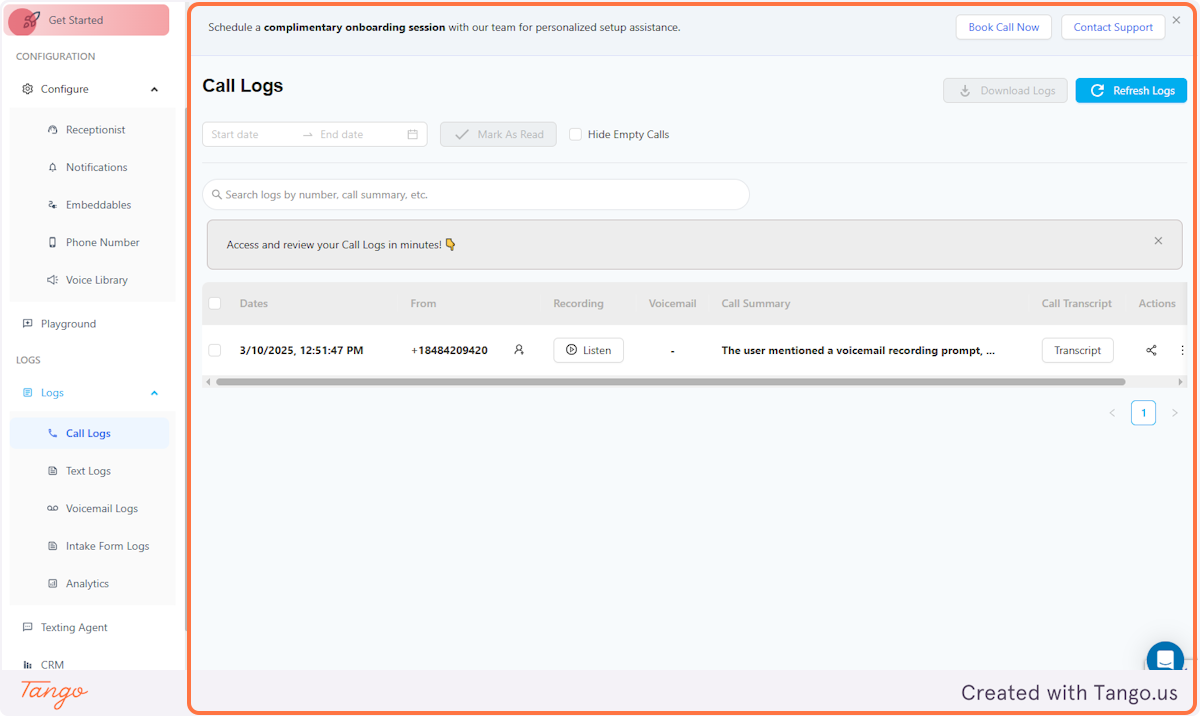Click the Embeddables icon
1200x716 pixels.
pos(53,205)
